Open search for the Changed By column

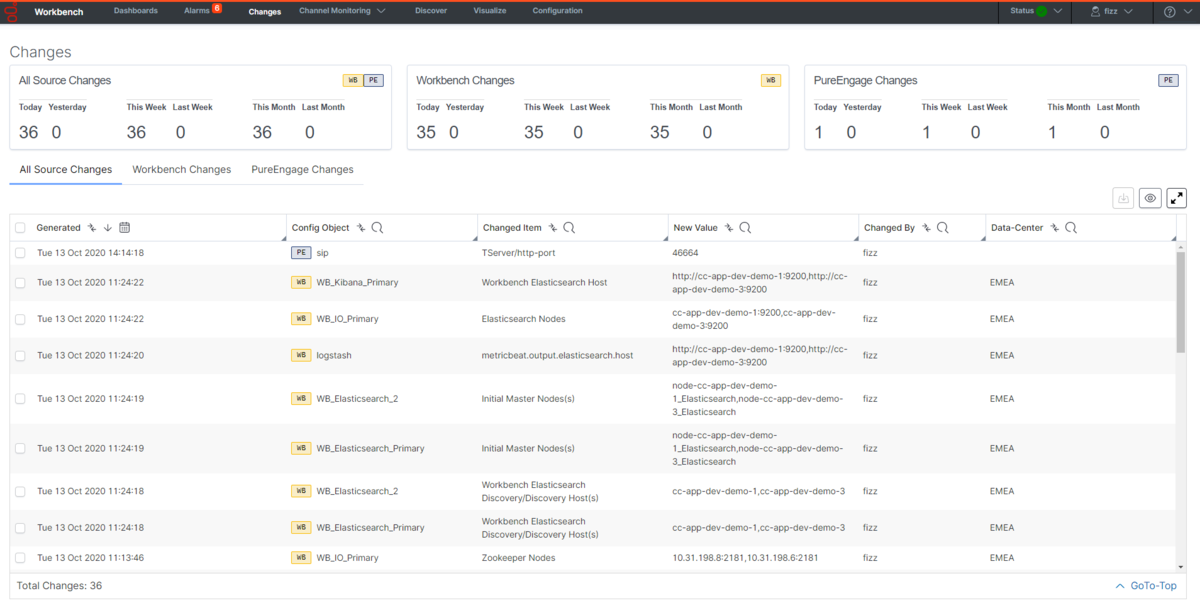point(942,228)
